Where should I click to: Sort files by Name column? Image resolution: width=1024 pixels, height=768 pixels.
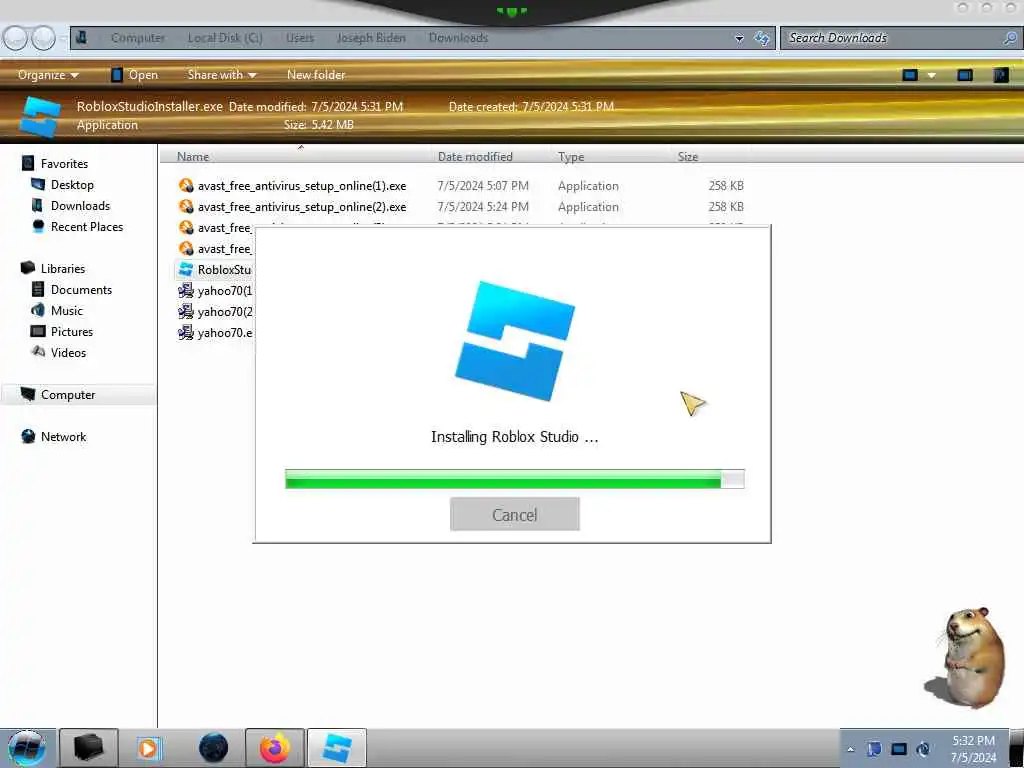click(x=193, y=157)
